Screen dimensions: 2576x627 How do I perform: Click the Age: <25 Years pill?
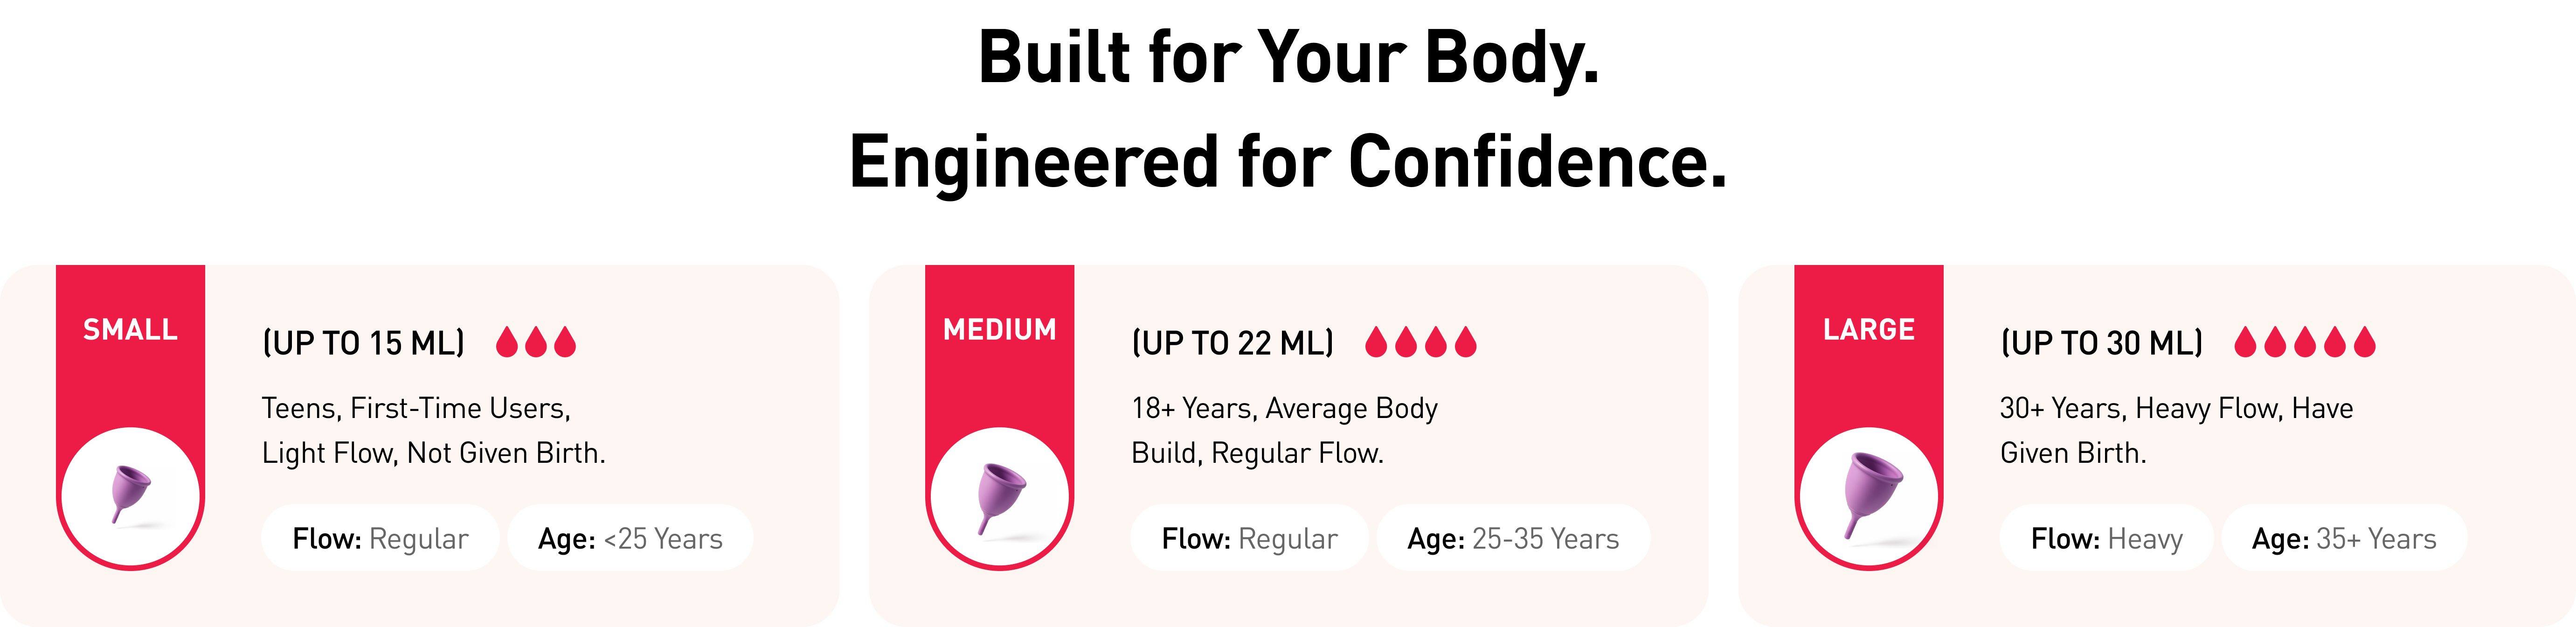tap(630, 538)
